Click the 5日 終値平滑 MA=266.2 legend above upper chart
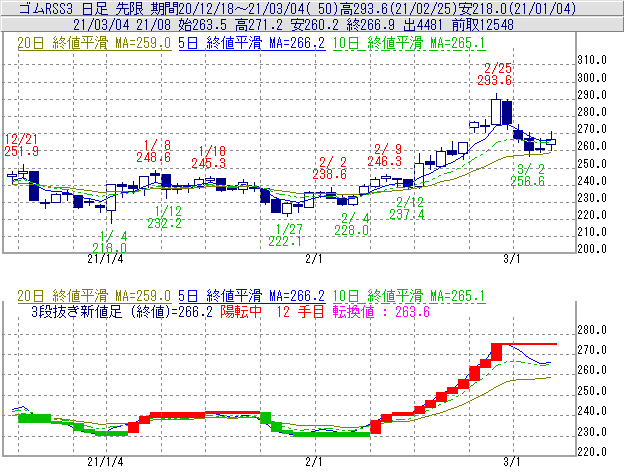The image size is (624, 473). tap(252, 43)
